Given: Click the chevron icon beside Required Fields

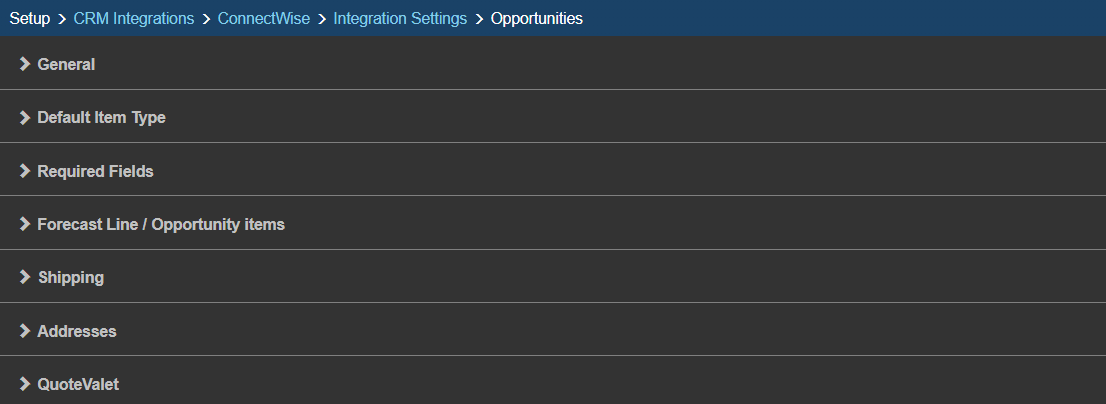Looking at the screenshot, I should tap(24, 171).
